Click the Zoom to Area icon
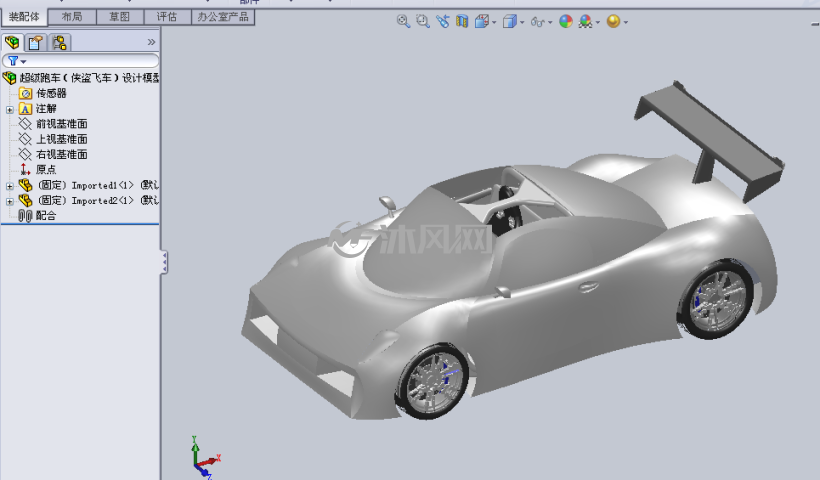Image resolution: width=820 pixels, height=480 pixels. click(423, 21)
